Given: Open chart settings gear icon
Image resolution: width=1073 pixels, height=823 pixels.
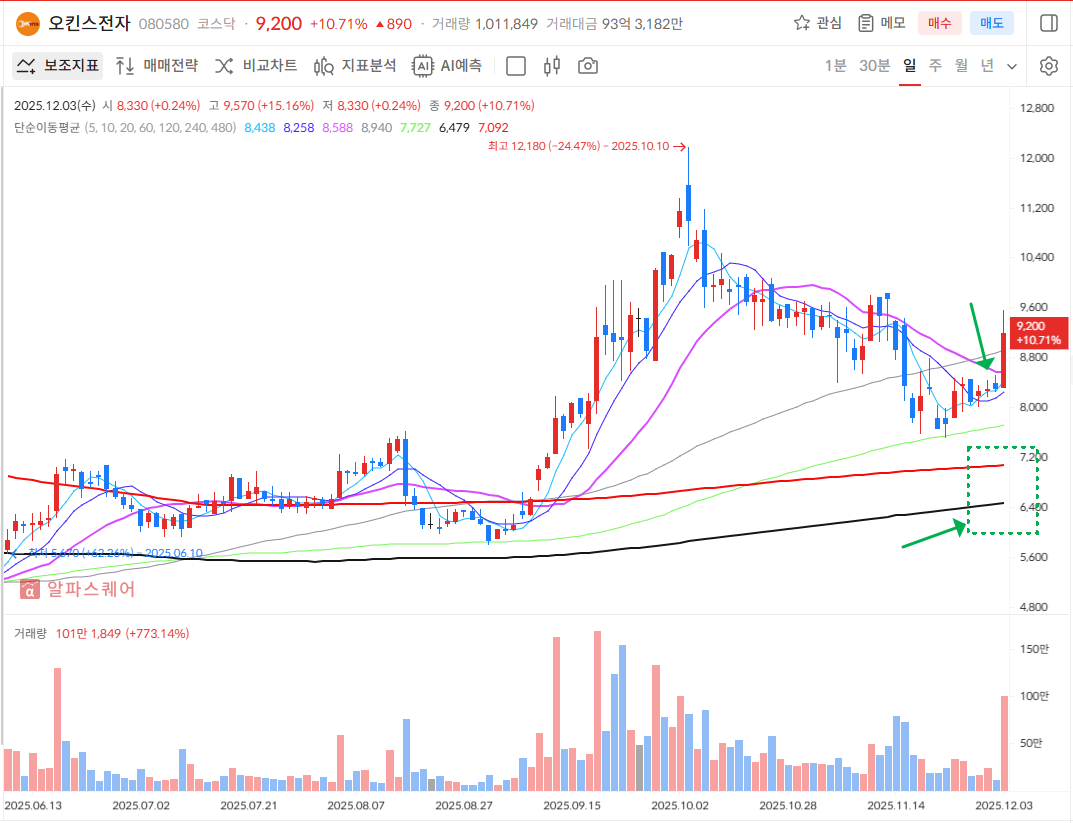Looking at the screenshot, I should click(1048, 66).
